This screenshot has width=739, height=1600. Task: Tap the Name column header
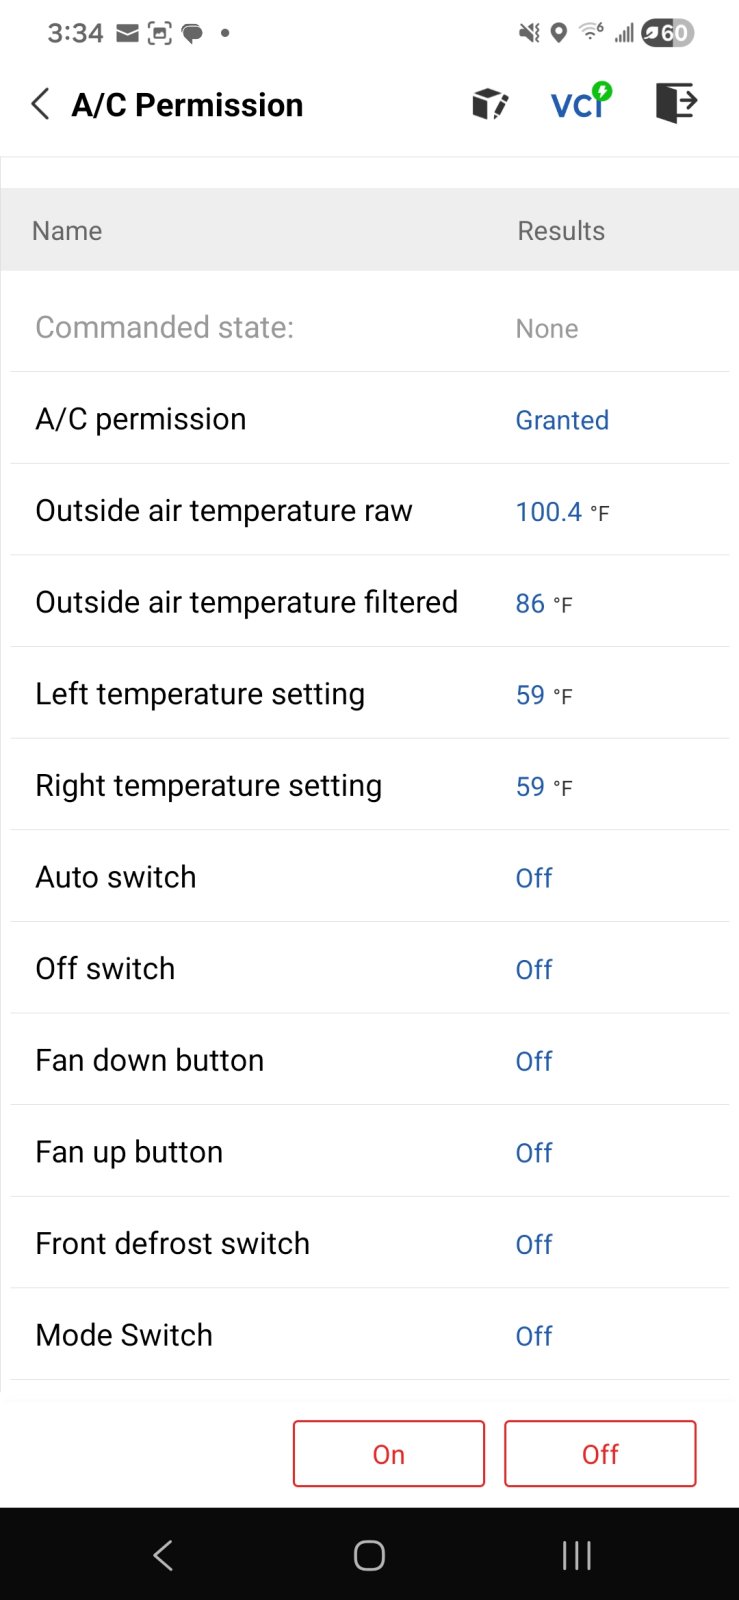67,231
